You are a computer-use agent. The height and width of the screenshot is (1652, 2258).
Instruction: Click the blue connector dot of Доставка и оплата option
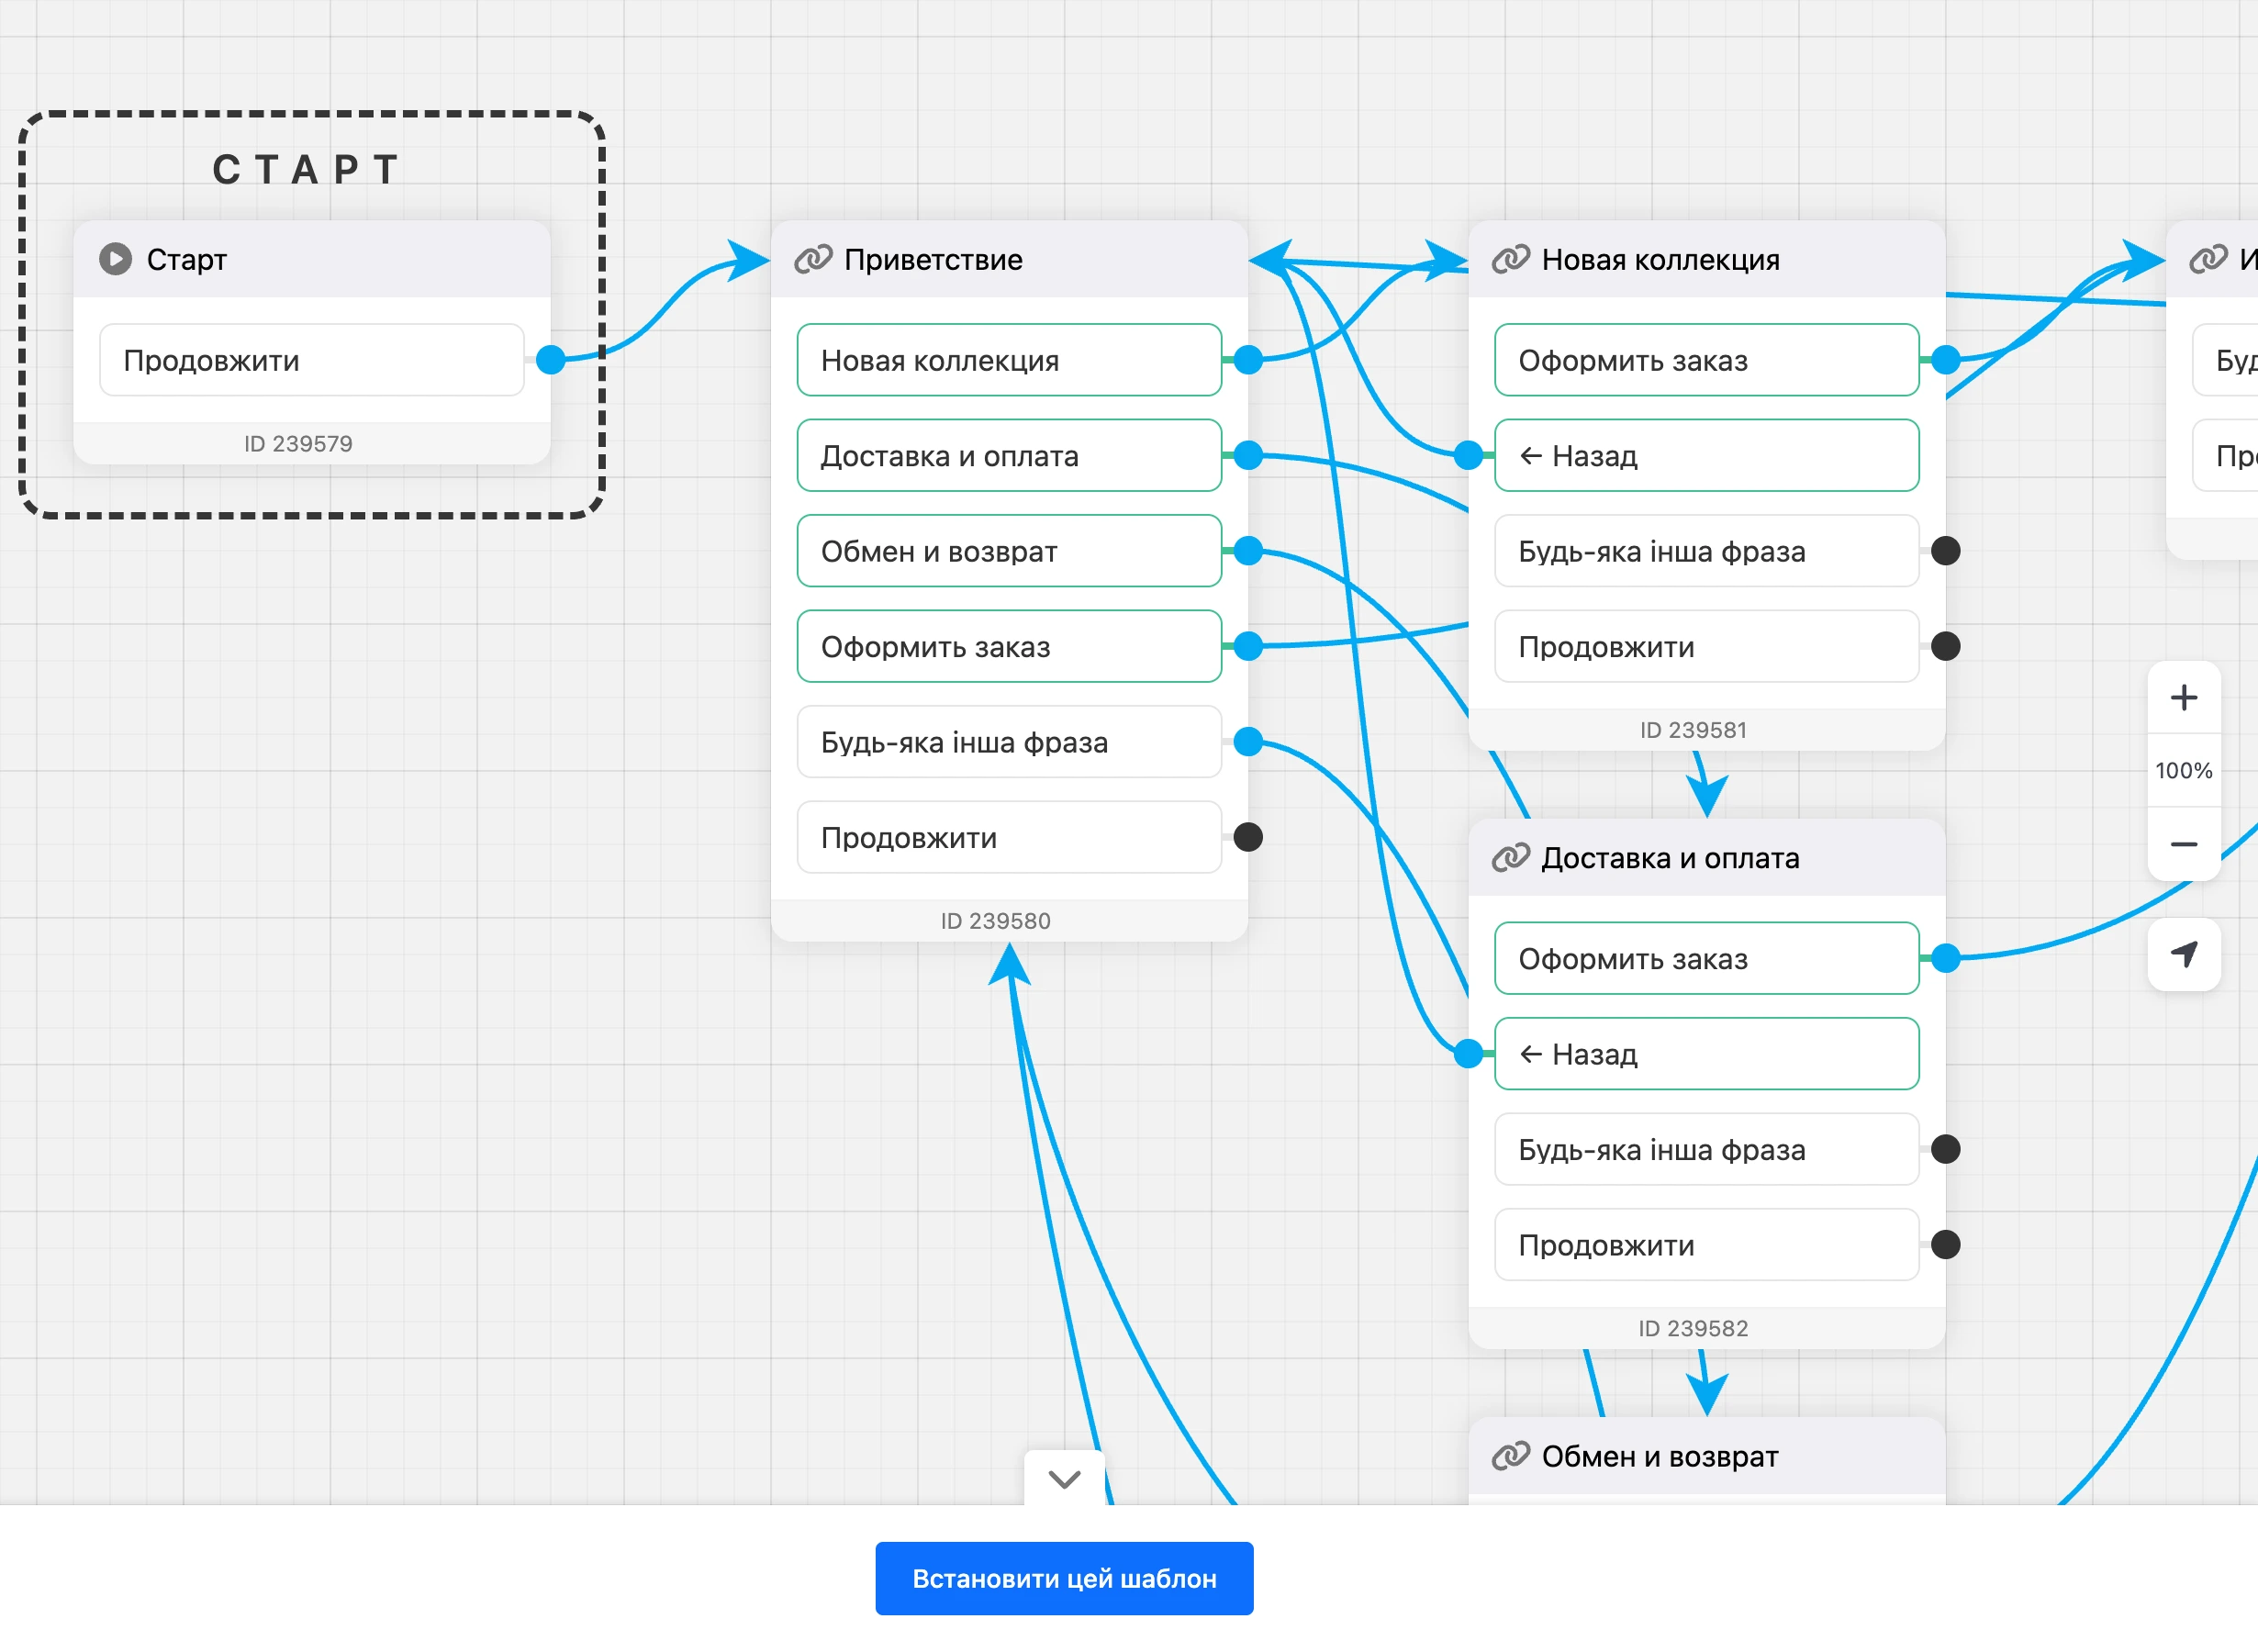coord(1247,456)
